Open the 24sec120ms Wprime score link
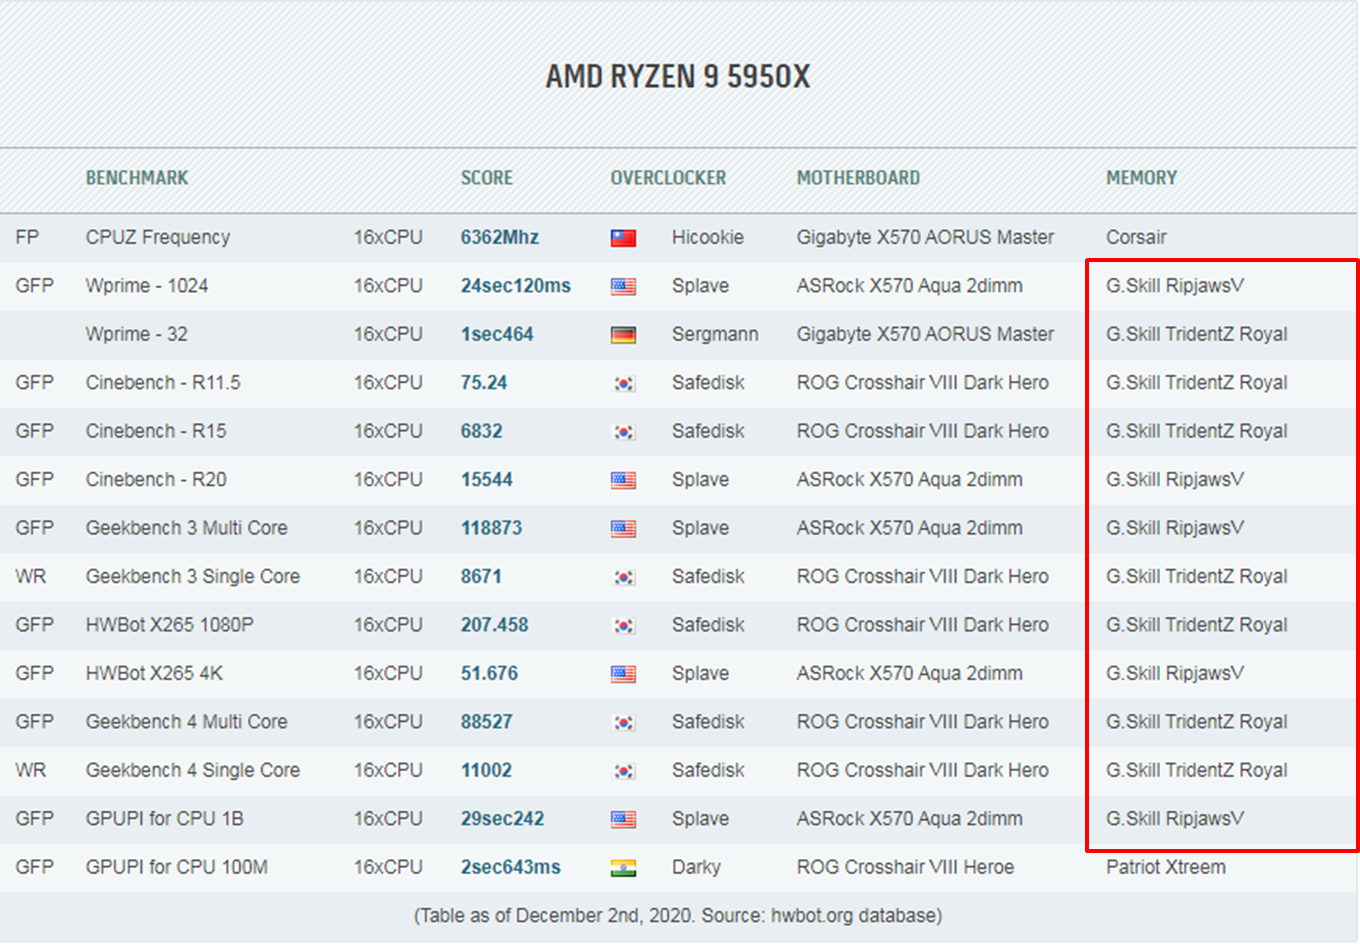This screenshot has height=944, width=1360. [515, 286]
